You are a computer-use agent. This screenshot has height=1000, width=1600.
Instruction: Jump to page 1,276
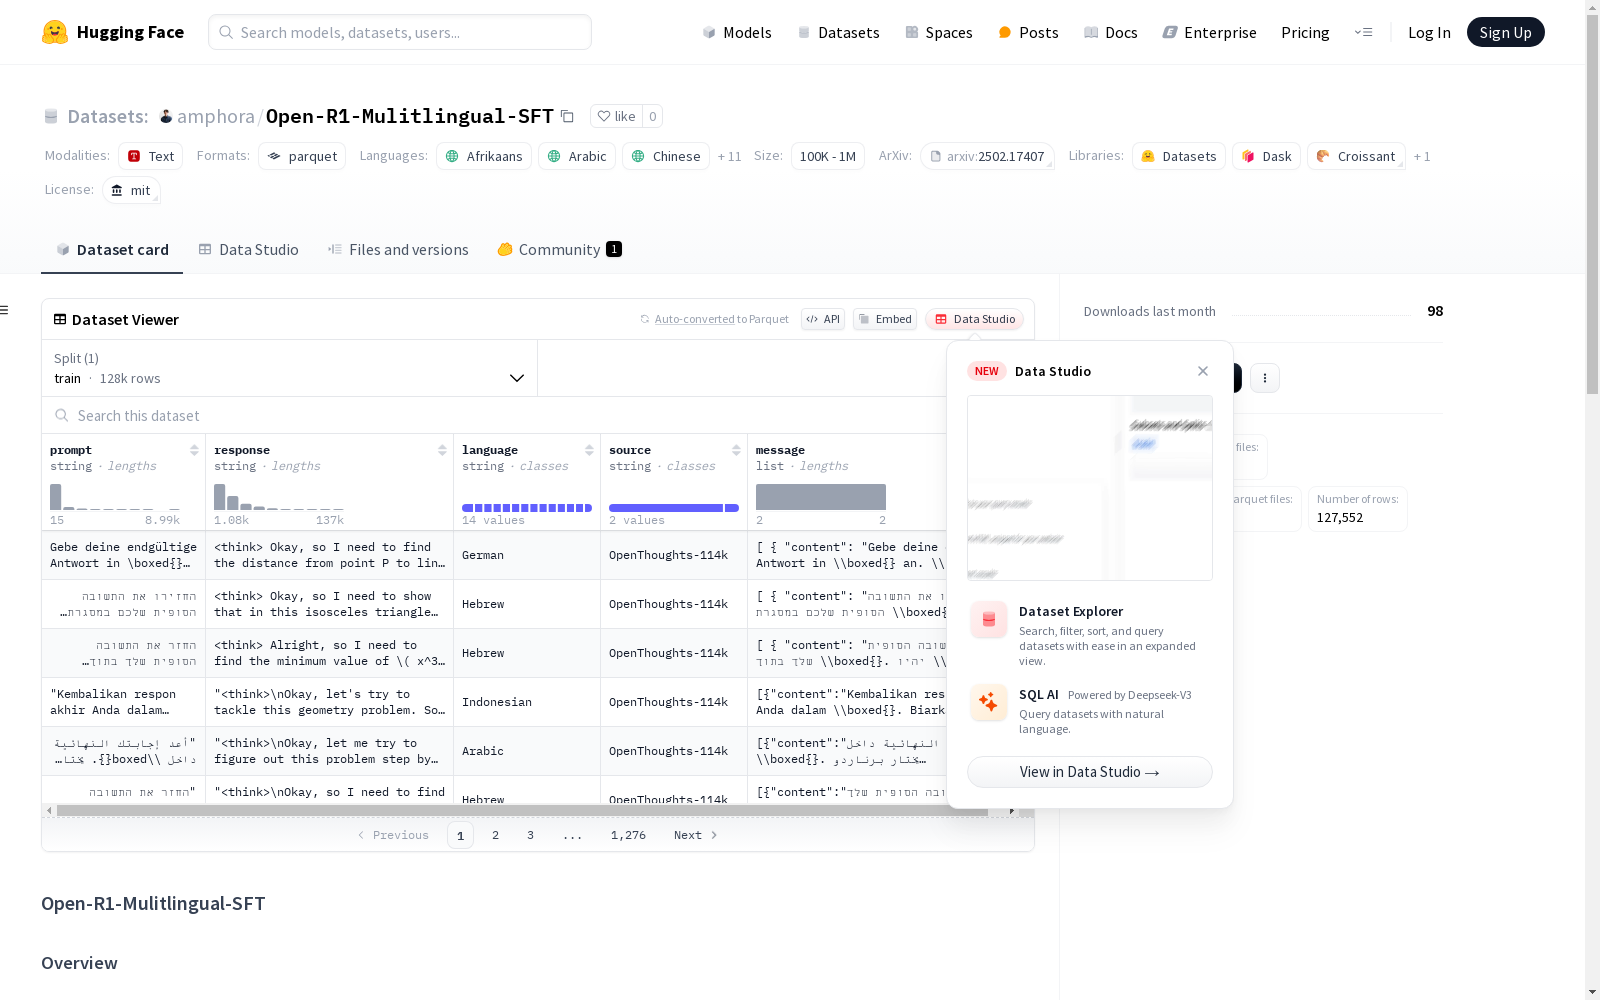tap(628, 835)
